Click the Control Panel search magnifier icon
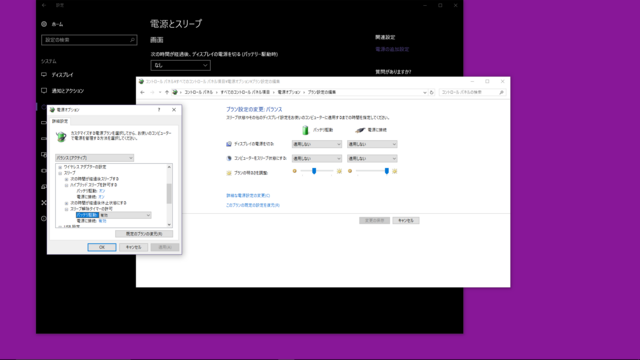The height and width of the screenshot is (360, 640). [x=501, y=92]
